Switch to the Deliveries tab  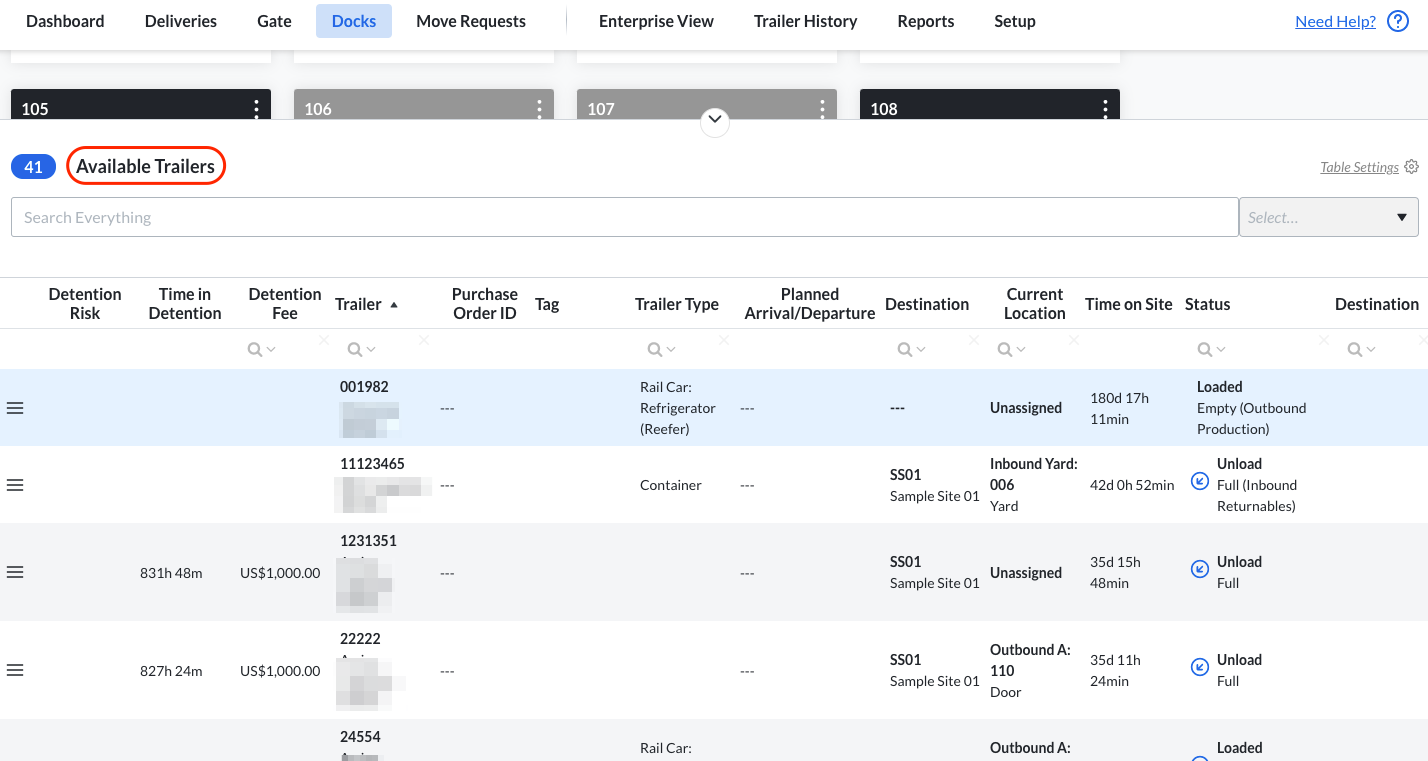(x=180, y=21)
